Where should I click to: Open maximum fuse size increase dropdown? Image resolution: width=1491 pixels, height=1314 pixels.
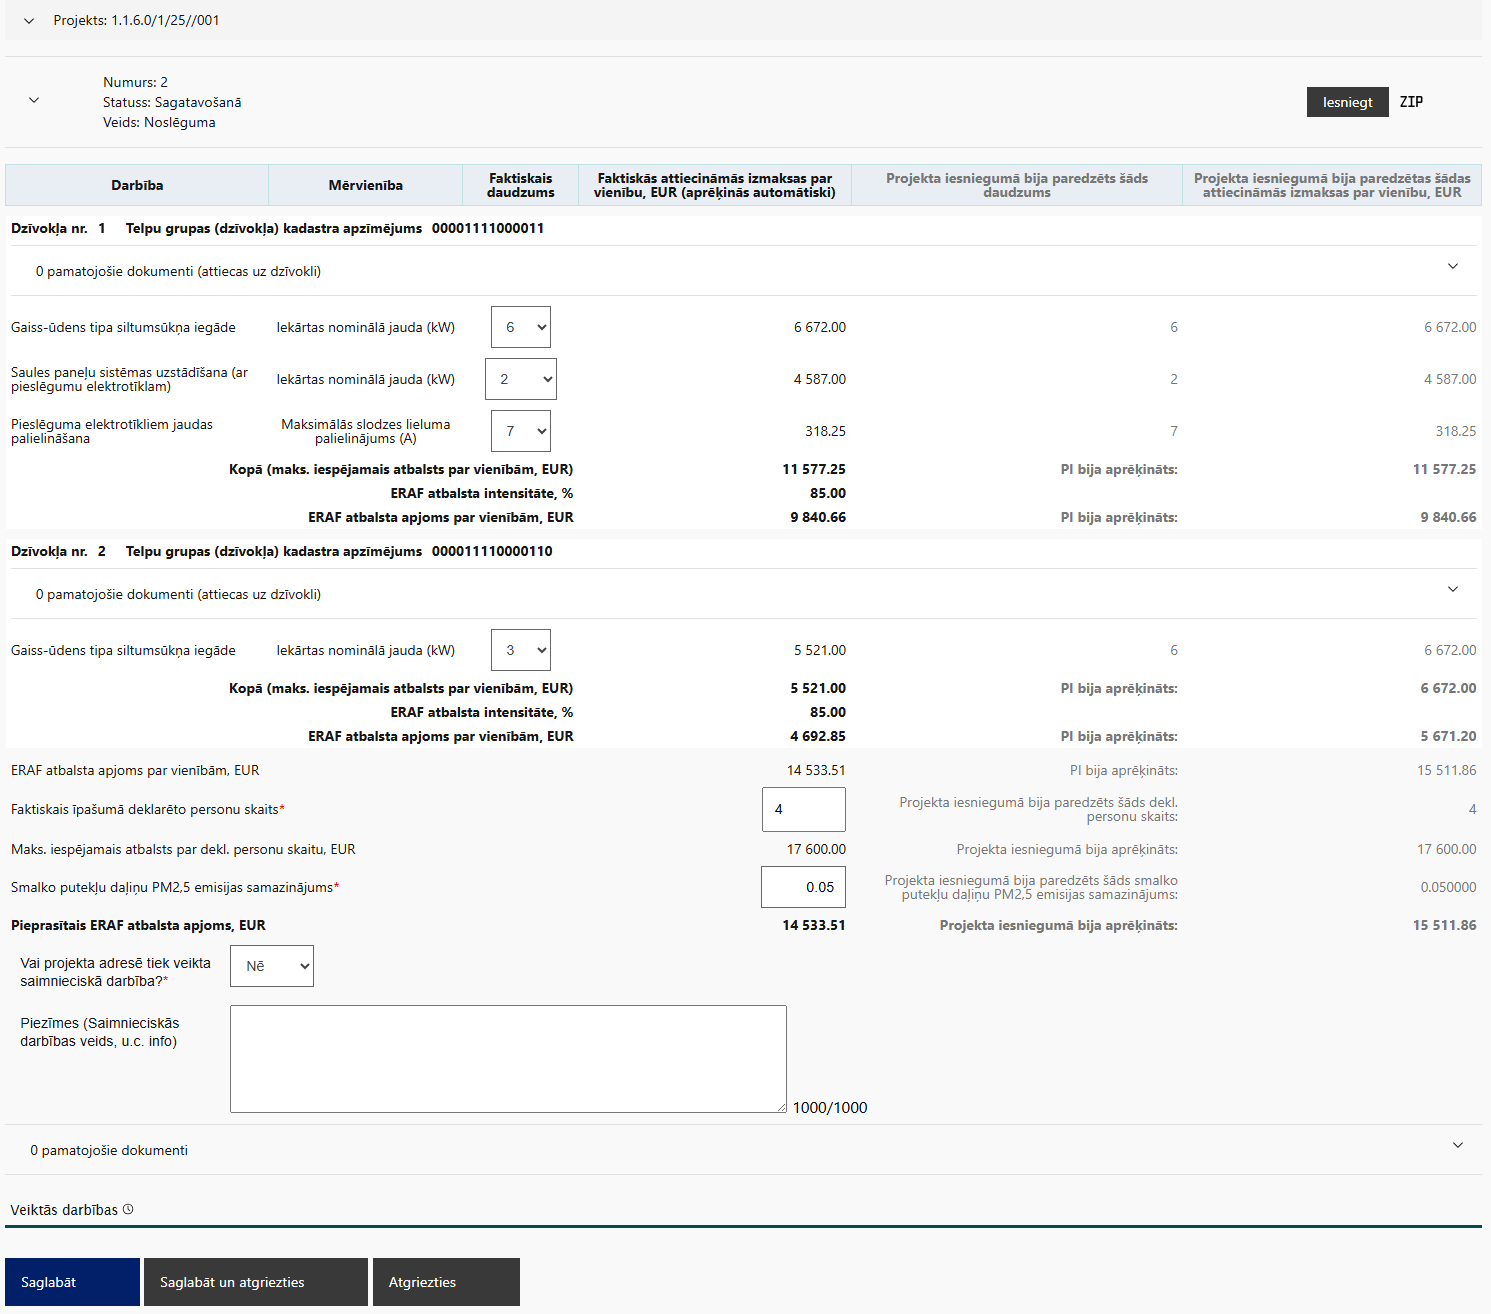tap(520, 431)
